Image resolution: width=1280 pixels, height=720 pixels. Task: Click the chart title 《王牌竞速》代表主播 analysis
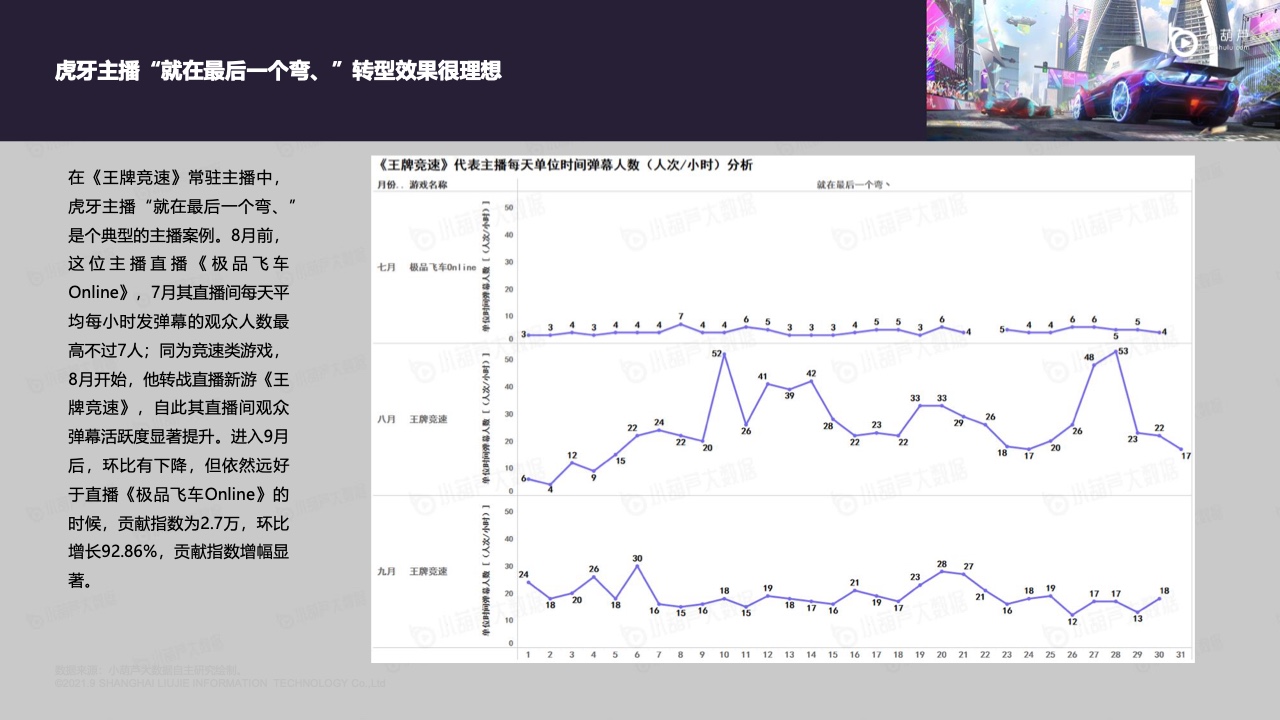tap(561, 165)
